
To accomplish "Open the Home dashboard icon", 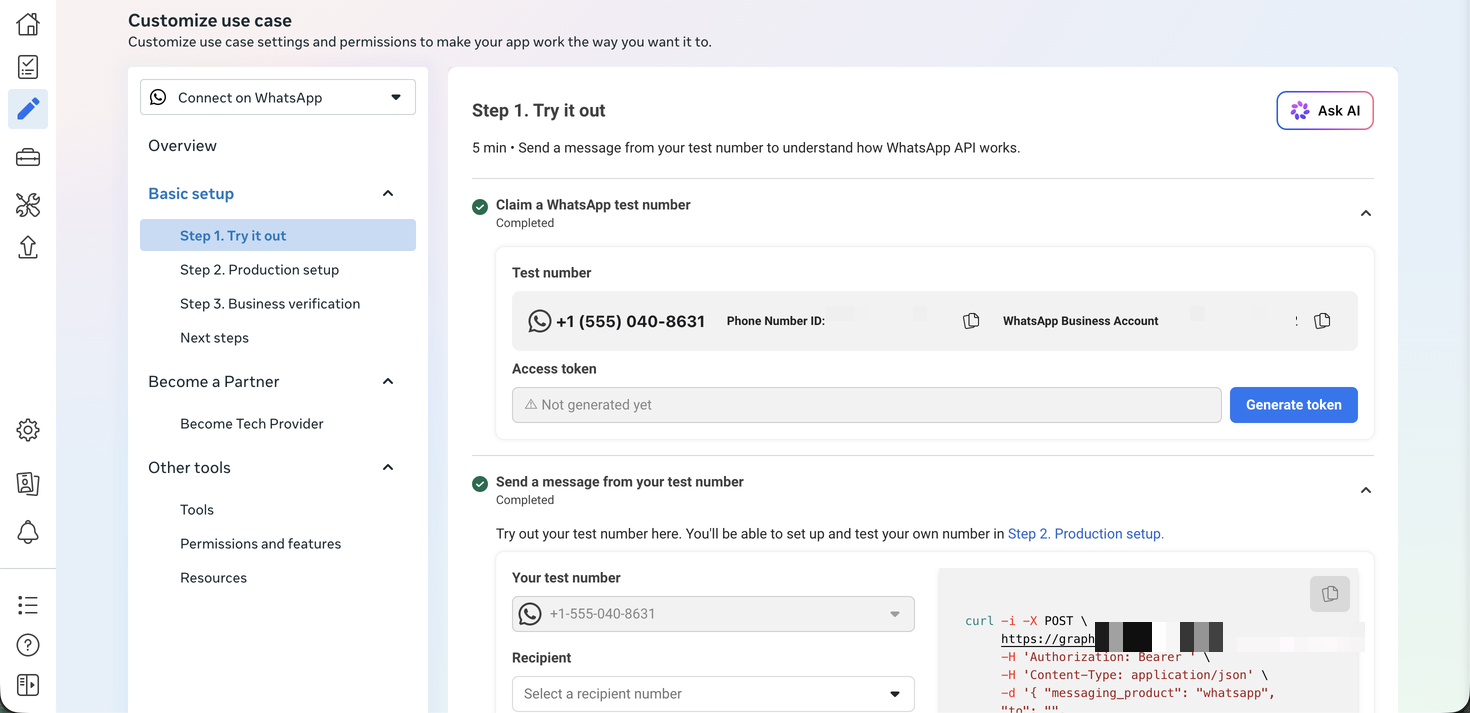I will click(28, 24).
